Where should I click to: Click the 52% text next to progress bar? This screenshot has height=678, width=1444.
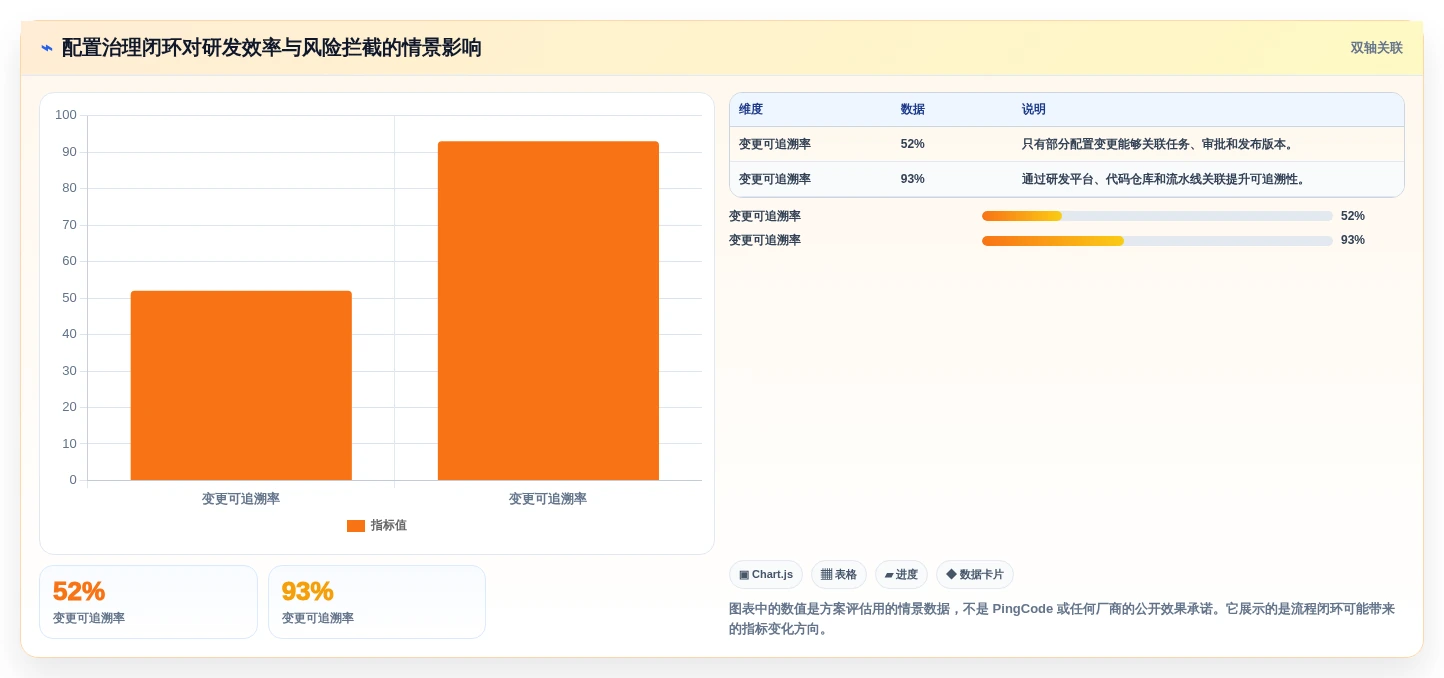[1353, 216]
